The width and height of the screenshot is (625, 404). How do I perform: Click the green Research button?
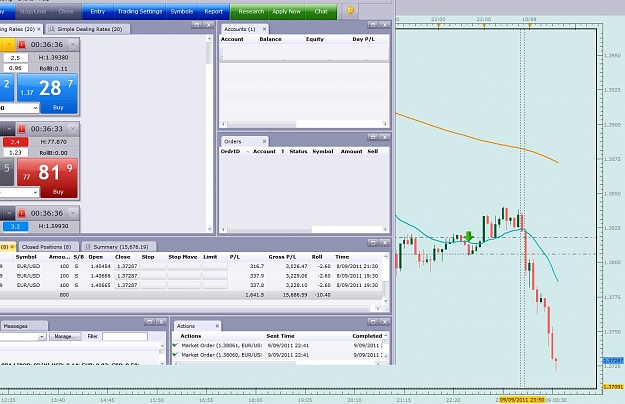click(251, 11)
